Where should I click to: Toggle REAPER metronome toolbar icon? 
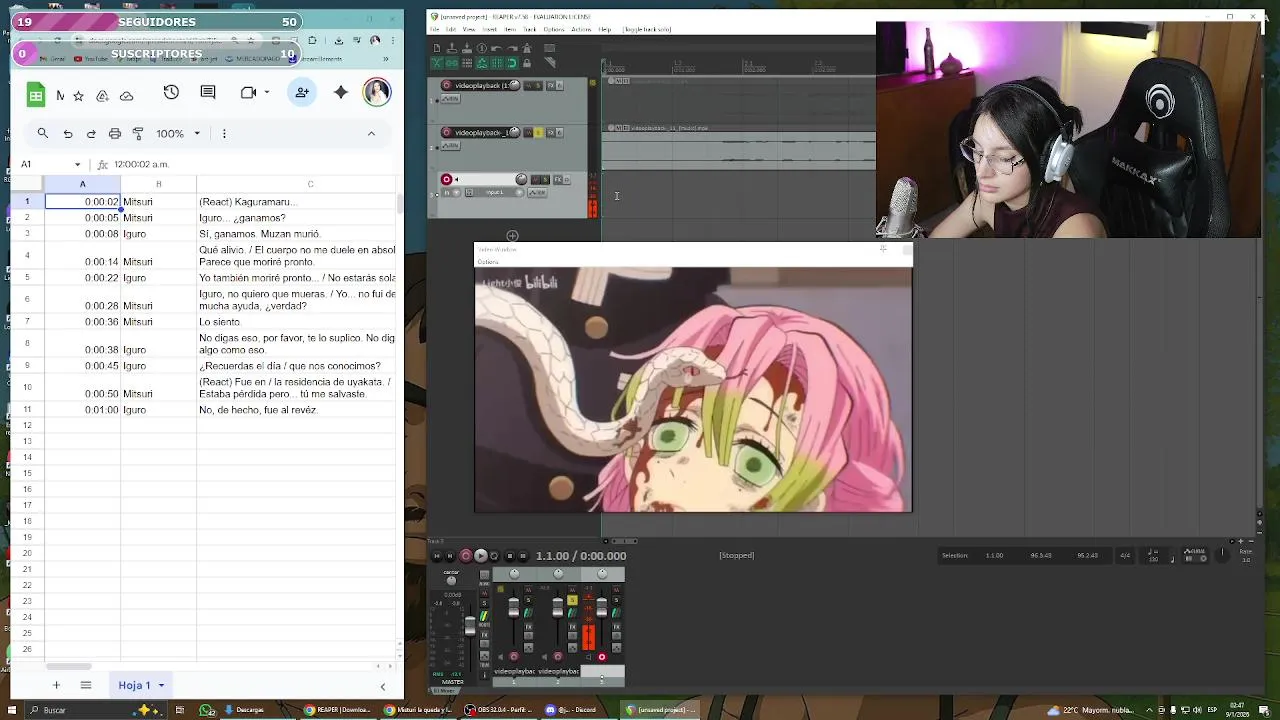[527, 48]
